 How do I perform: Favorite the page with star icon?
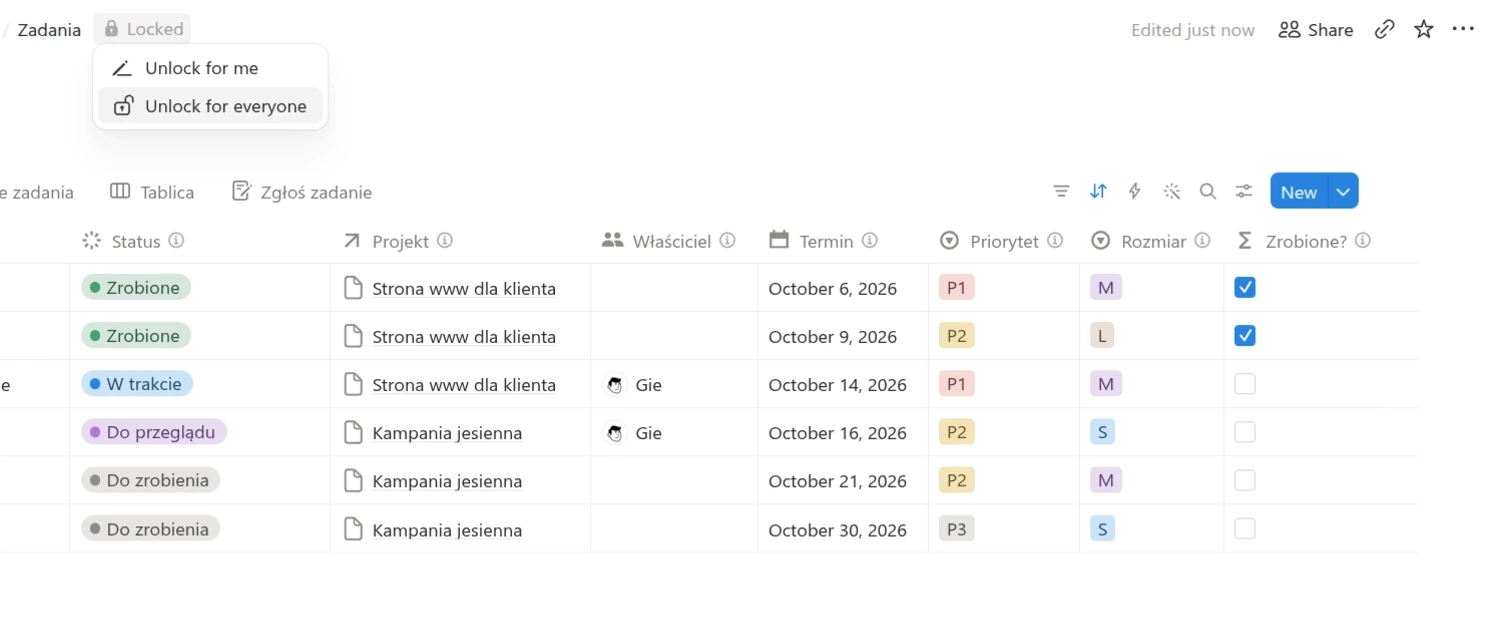pos(1424,29)
